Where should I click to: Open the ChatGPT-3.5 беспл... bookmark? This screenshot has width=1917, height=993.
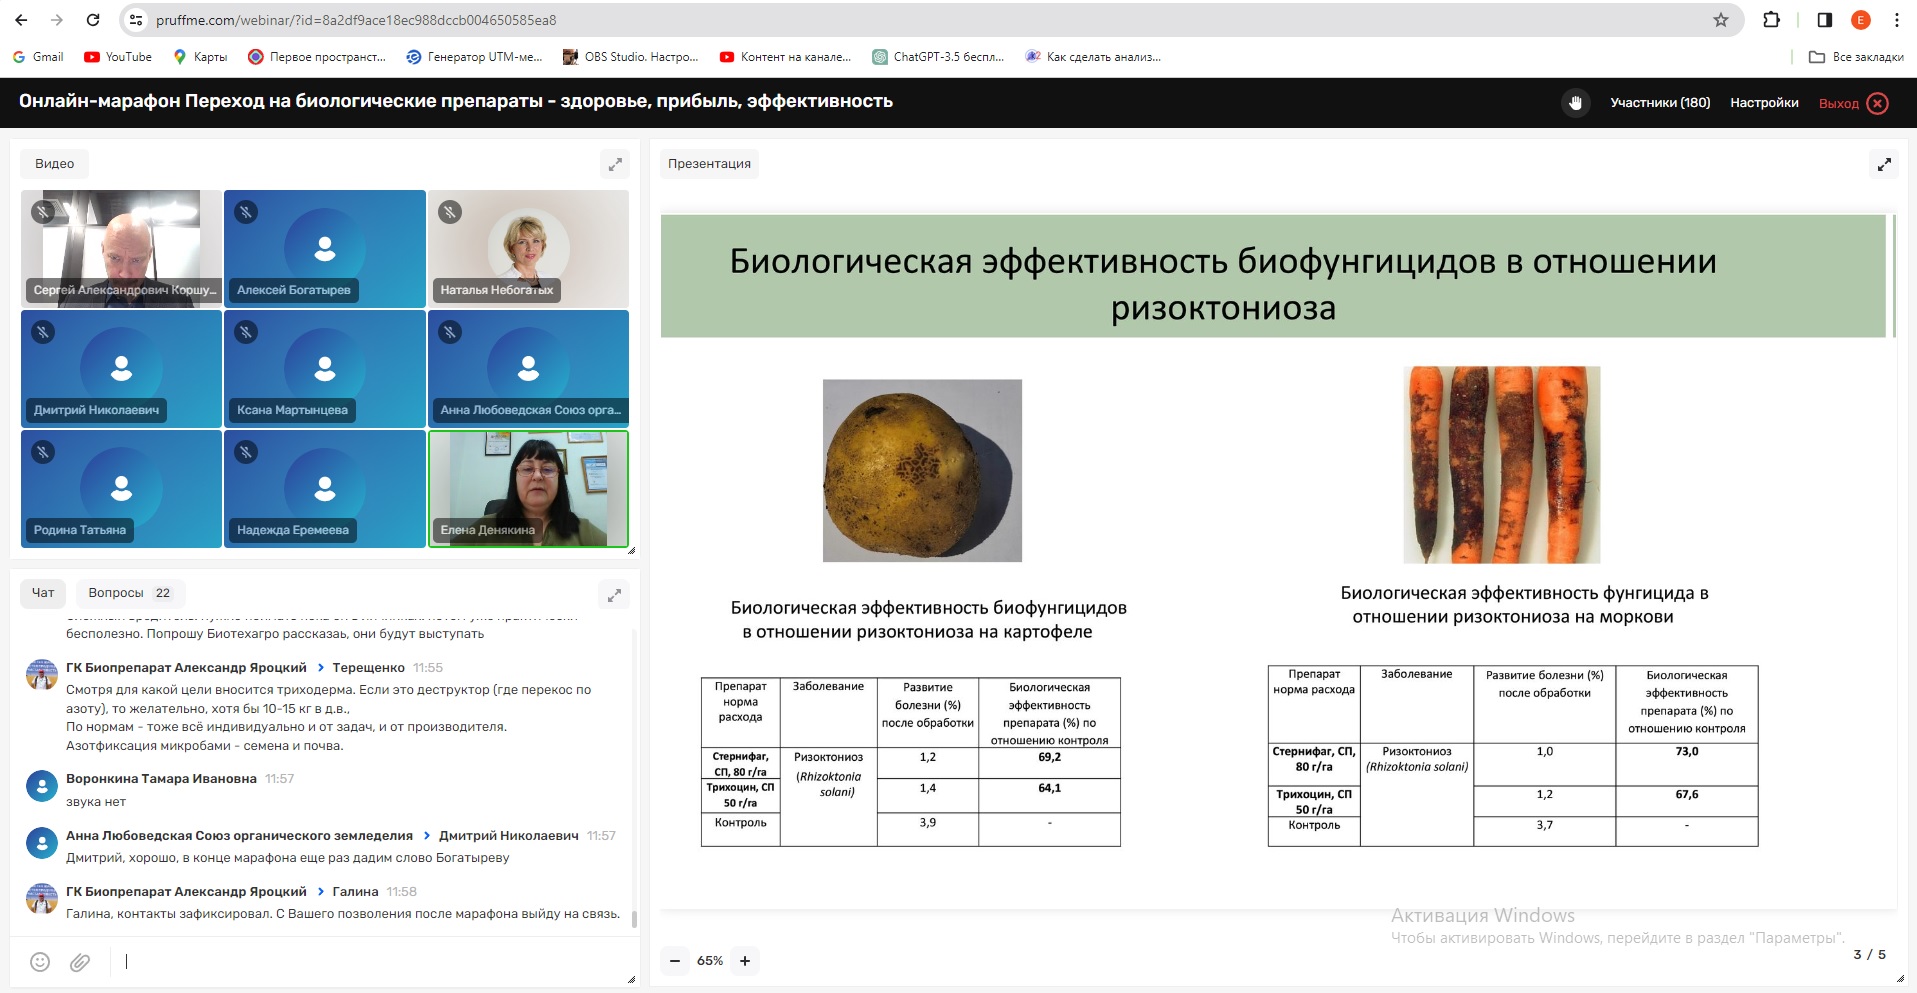click(938, 57)
